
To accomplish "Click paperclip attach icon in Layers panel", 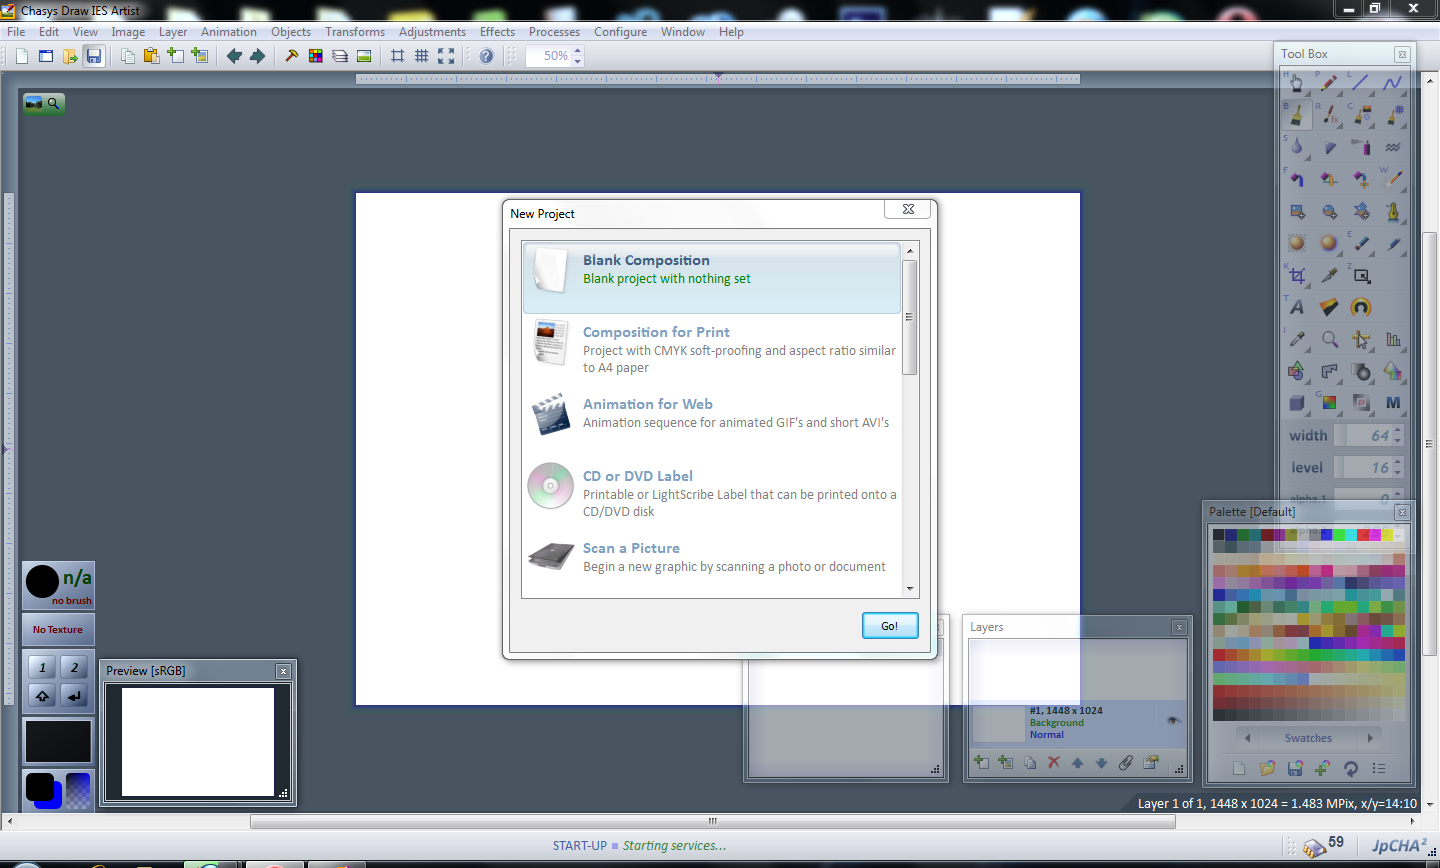I will click(x=1126, y=762).
